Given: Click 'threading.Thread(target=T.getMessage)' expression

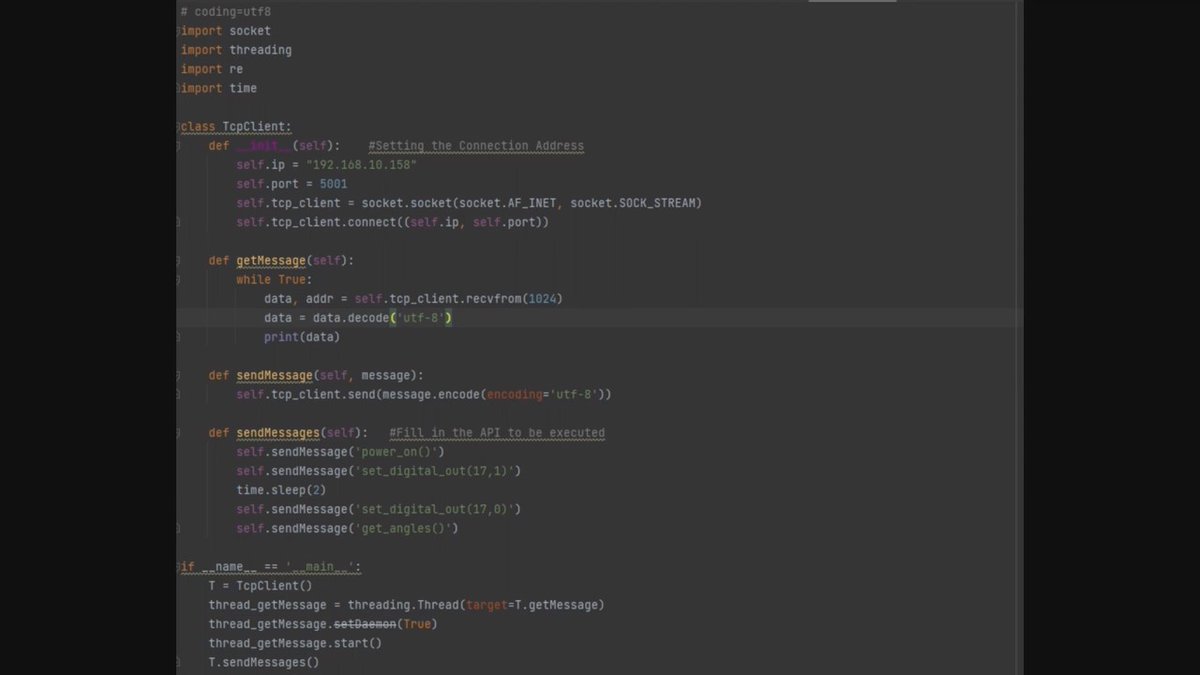Looking at the screenshot, I should [x=476, y=605].
